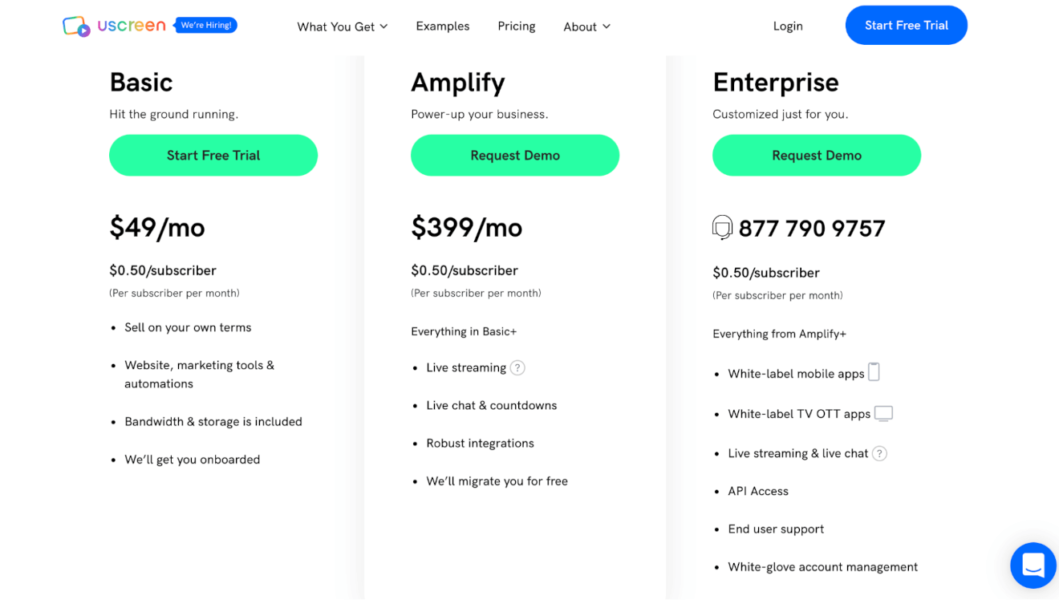Request a demo for the Enterprise plan

(x=816, y=155)
